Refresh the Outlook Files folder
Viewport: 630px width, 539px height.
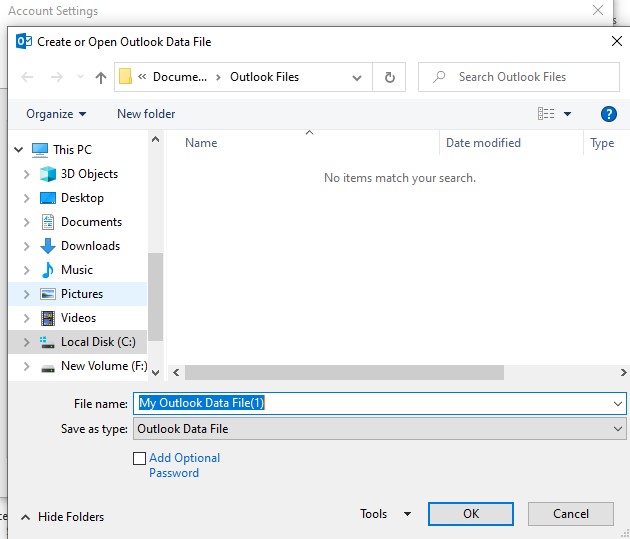(x=389, y=77)
